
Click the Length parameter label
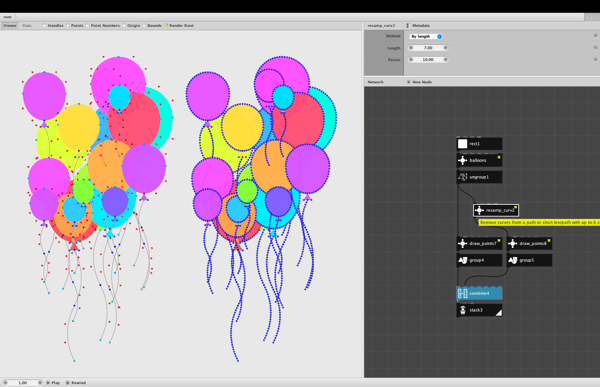tap(393, 48)
